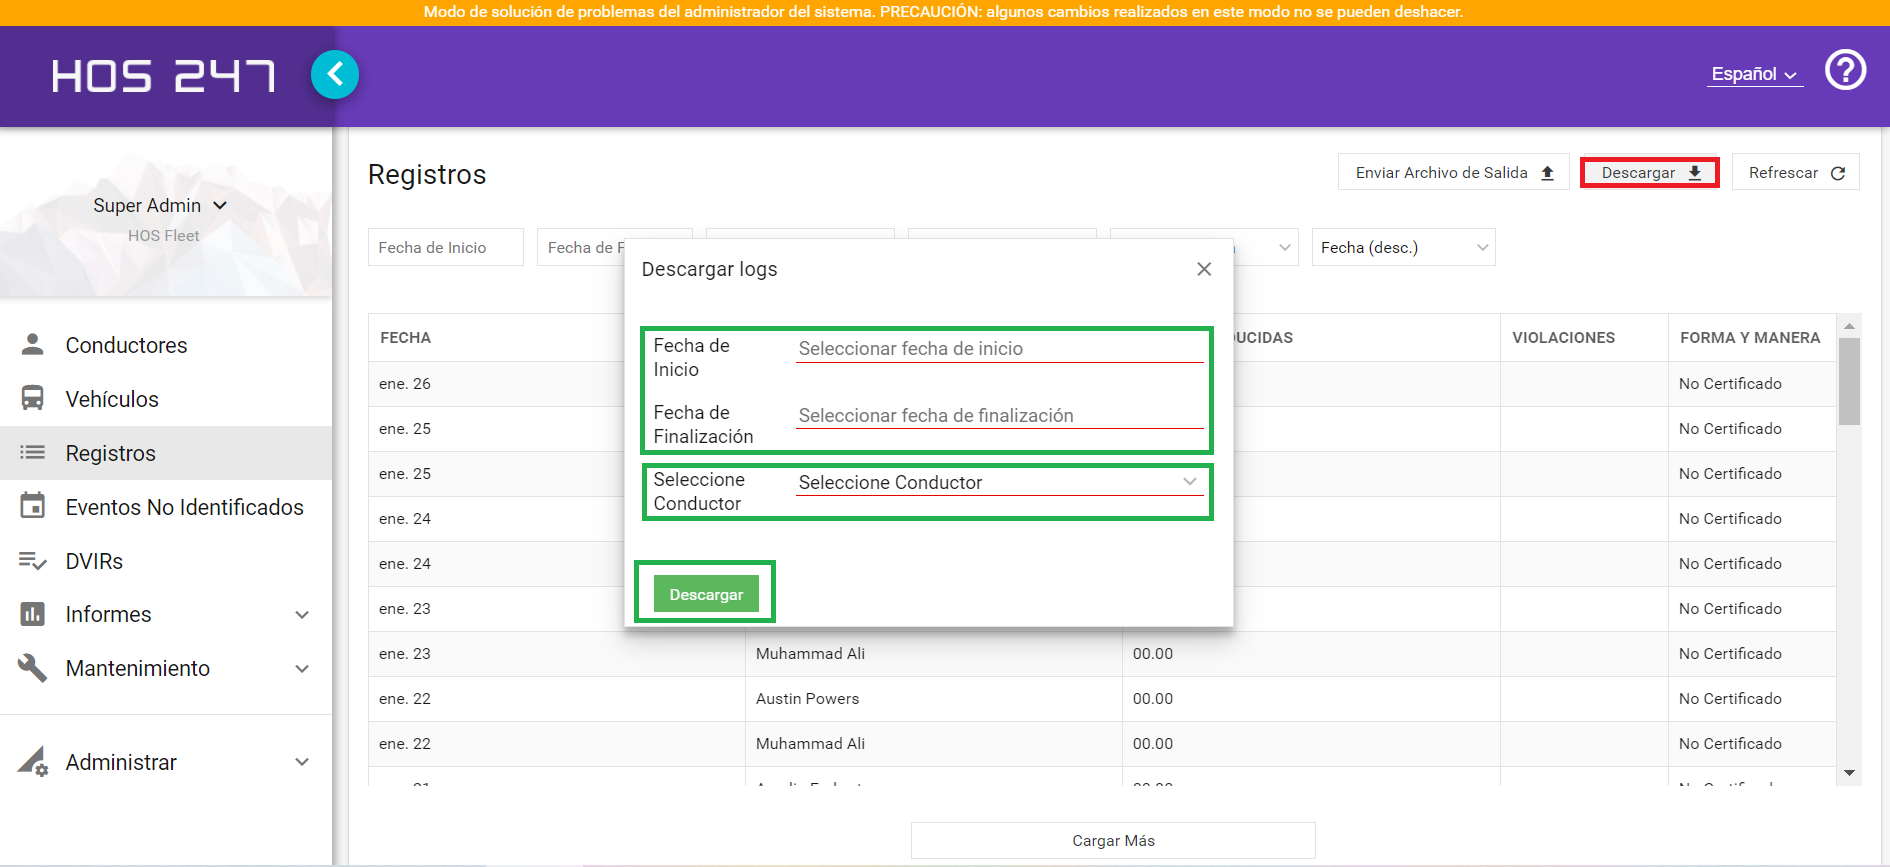Open the Seleccione Conductor dropdown
1890x867 pixels.
point(999,482)
